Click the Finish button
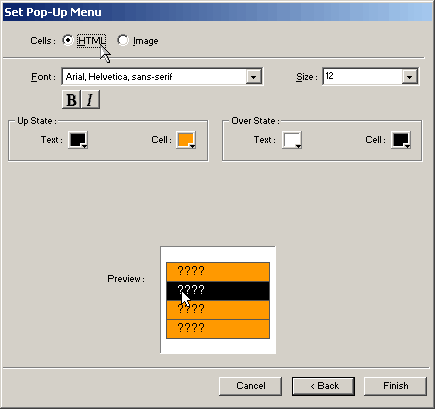 (395, 386)
